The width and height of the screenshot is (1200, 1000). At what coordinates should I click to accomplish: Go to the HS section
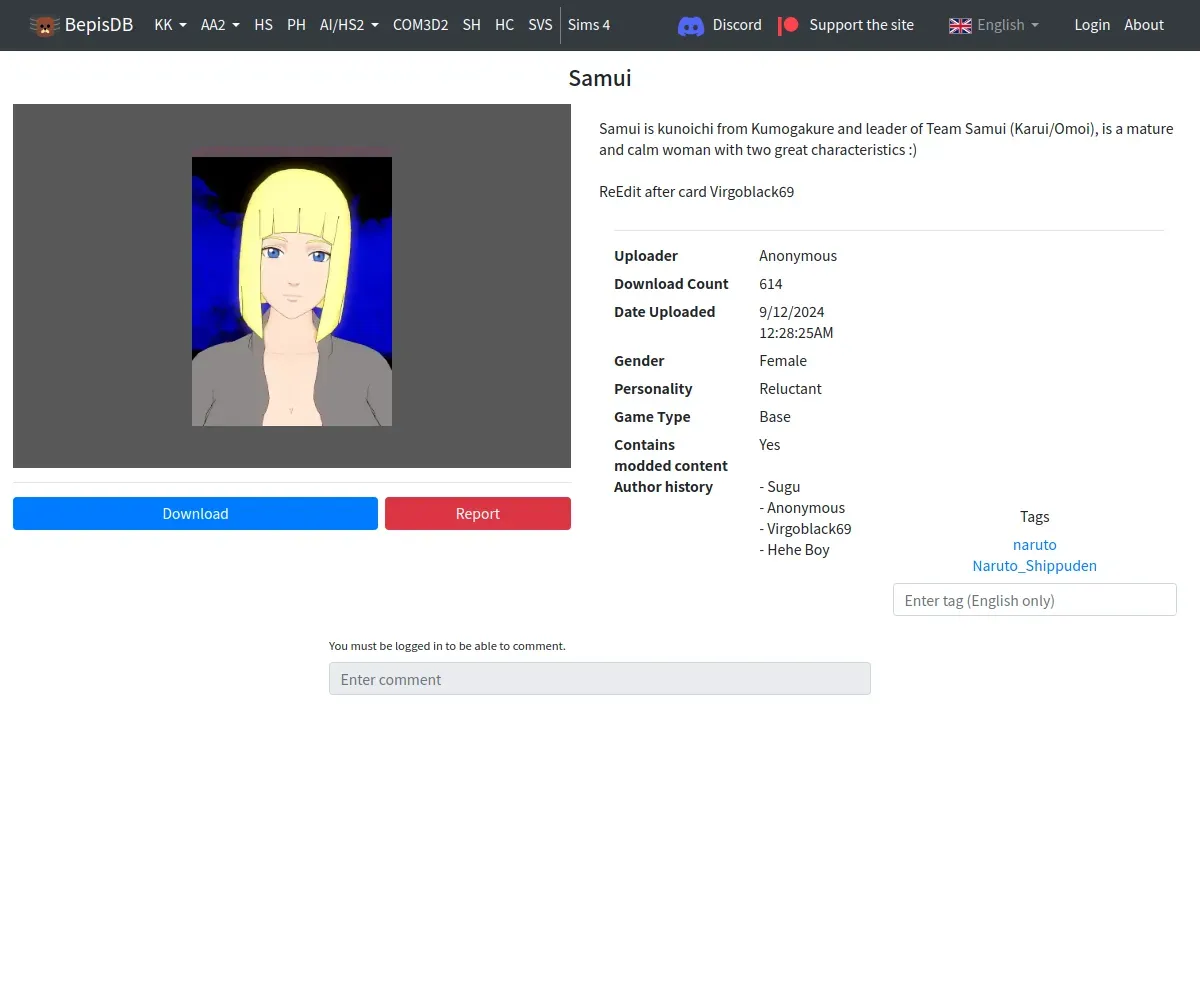[x=263, y=25]
